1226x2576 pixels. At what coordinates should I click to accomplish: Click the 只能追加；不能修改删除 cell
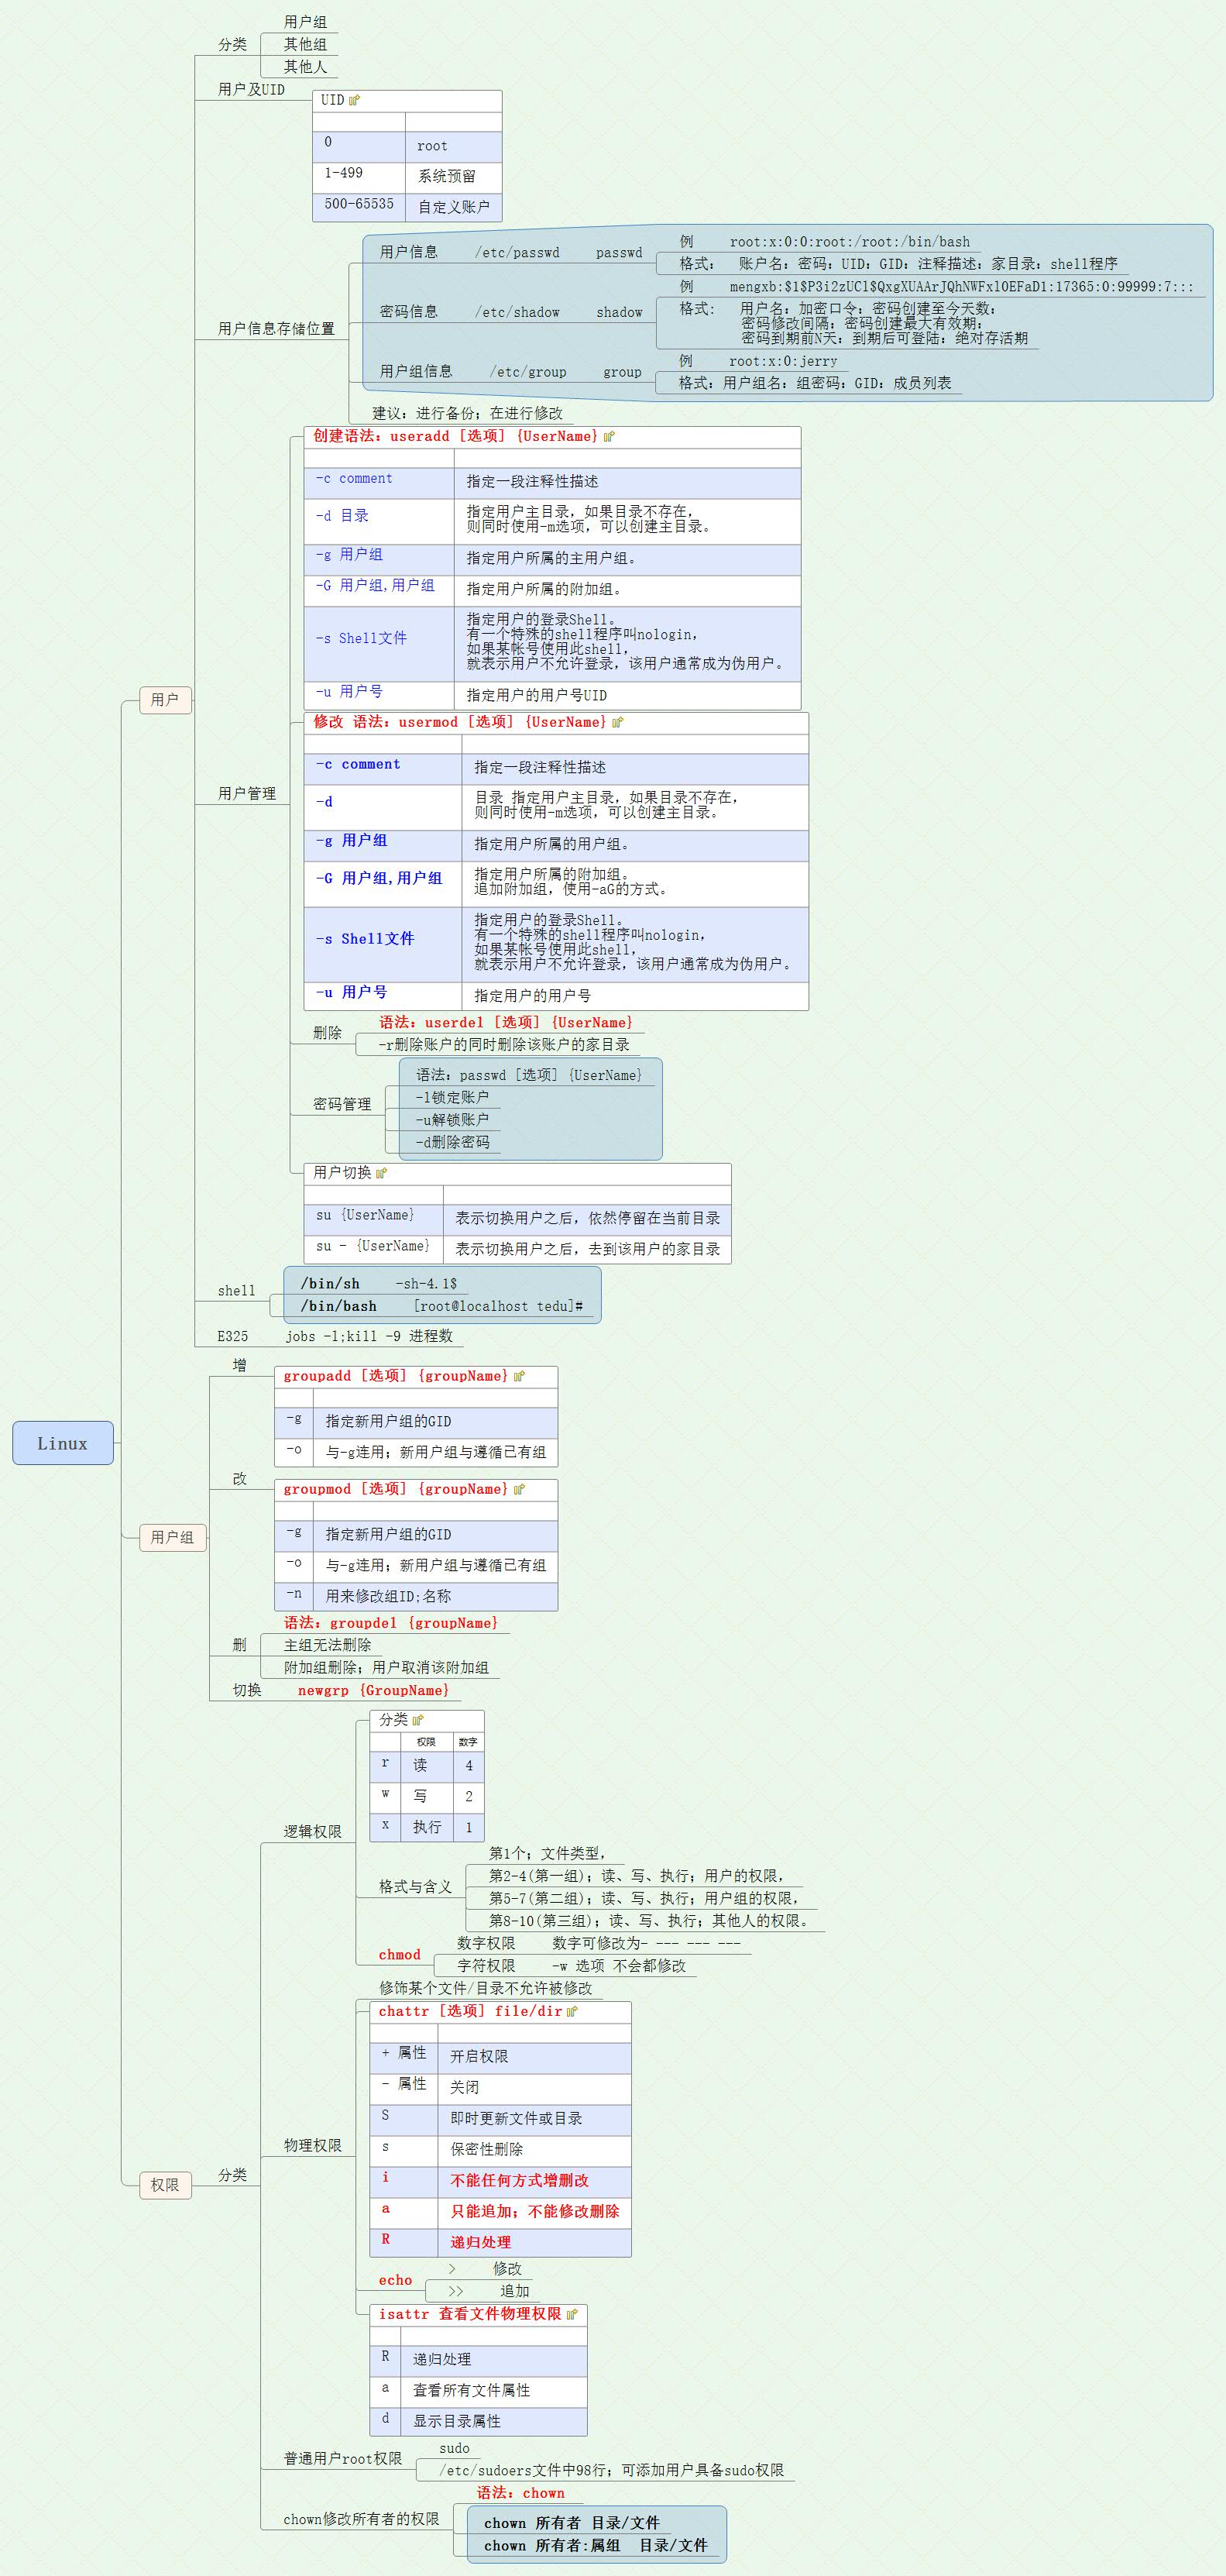[534, 2211]
